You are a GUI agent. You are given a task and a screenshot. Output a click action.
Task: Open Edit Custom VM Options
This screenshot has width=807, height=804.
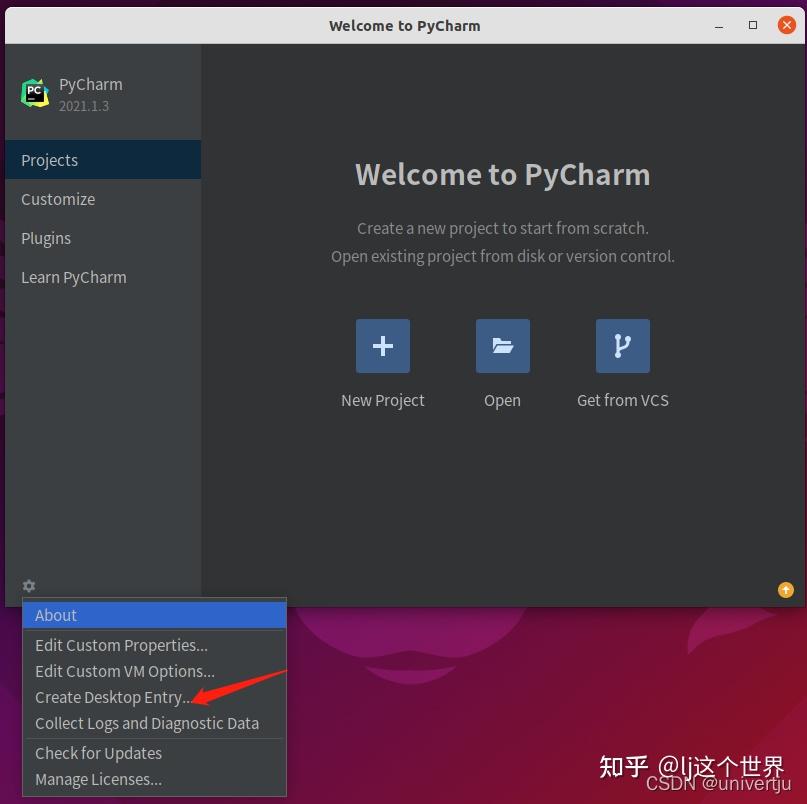(x=124, y=671)
